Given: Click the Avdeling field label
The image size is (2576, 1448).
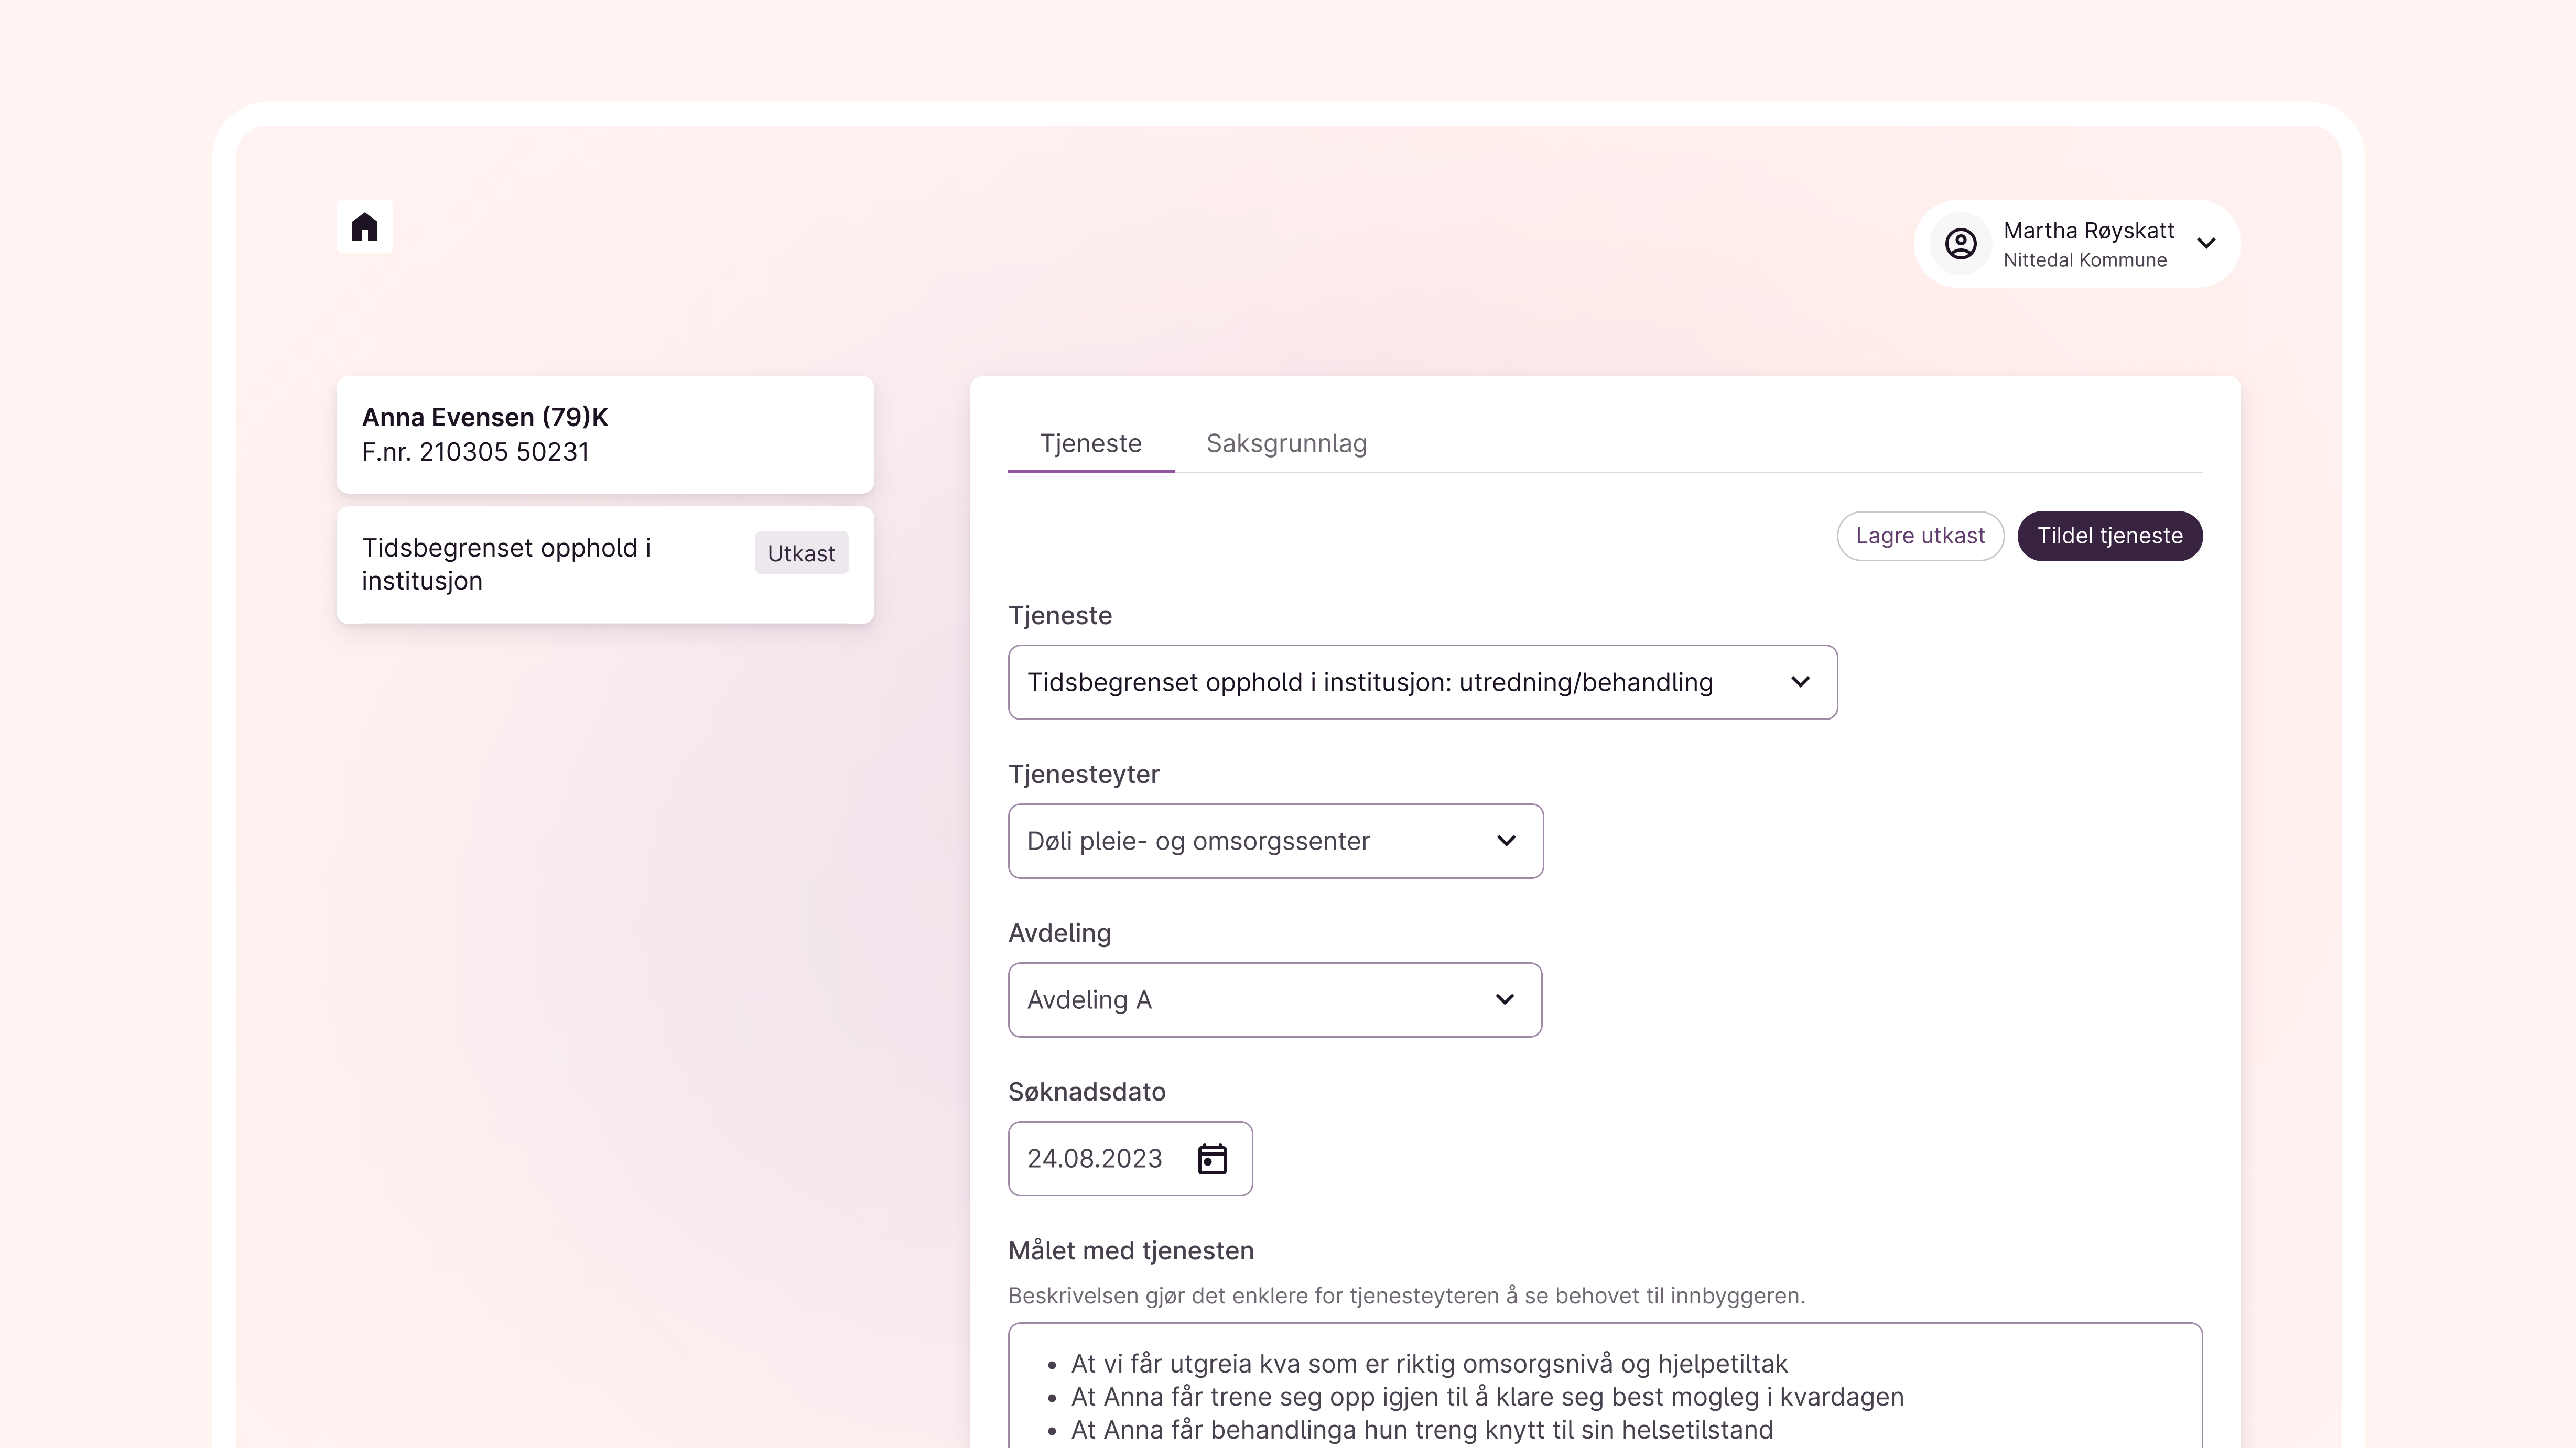Looking at the screenshot, I should 1060,933.
